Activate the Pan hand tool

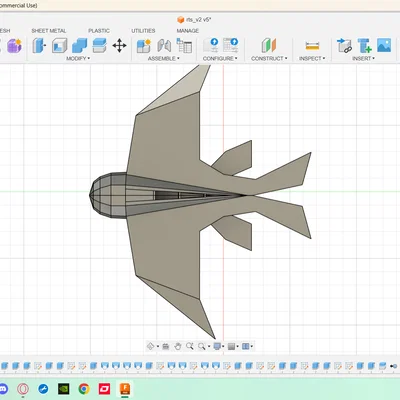pos(178,346)
